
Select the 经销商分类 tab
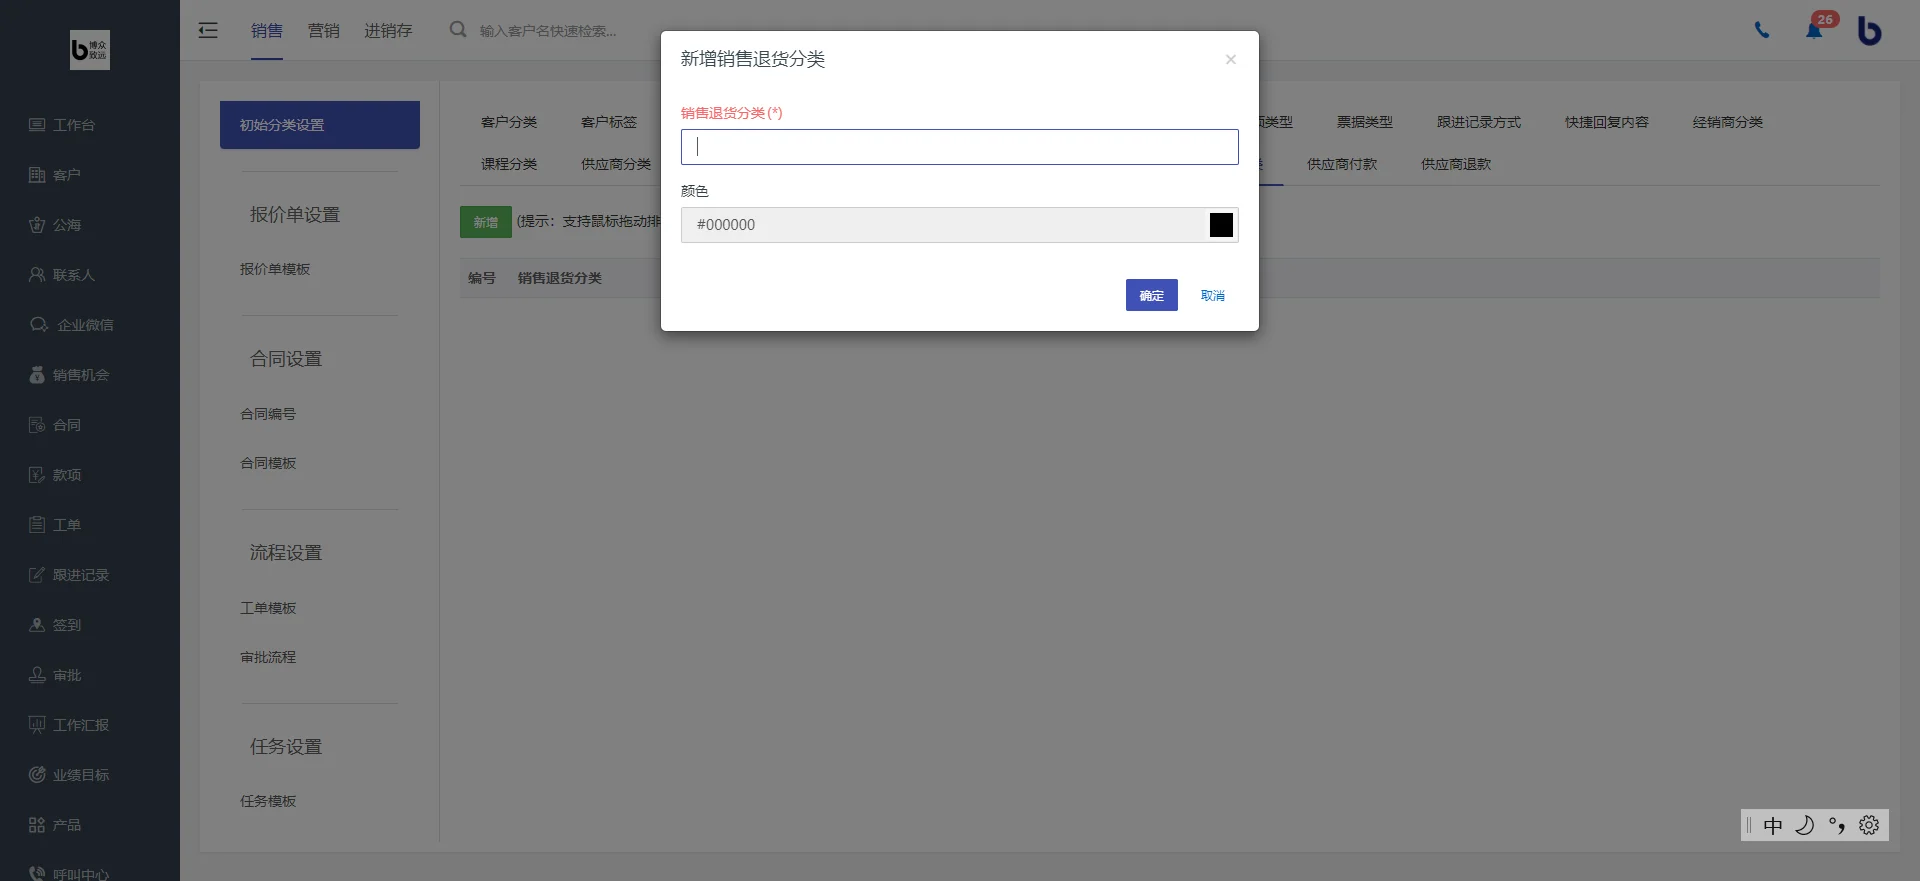click(1728, 122)
